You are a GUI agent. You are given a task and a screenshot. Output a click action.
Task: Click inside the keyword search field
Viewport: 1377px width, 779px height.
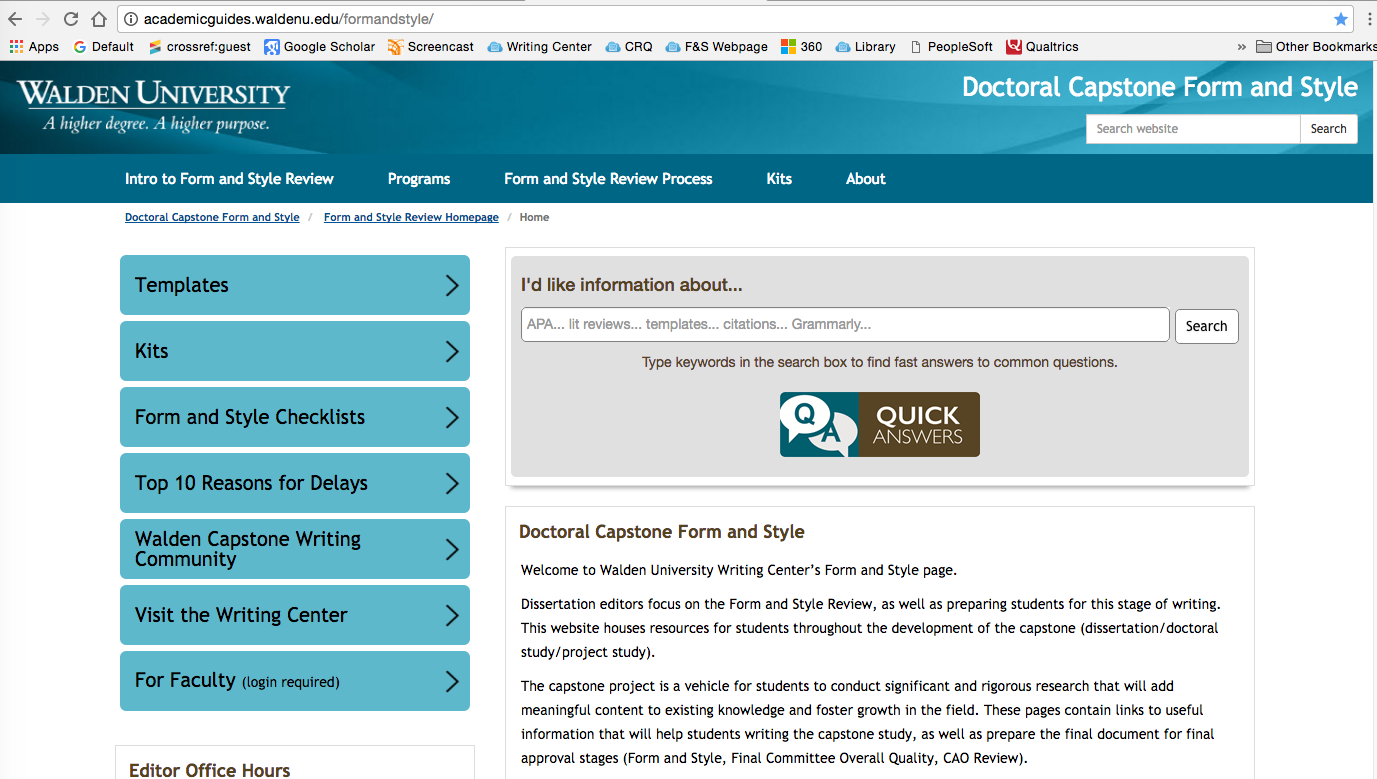click(844, 324)
